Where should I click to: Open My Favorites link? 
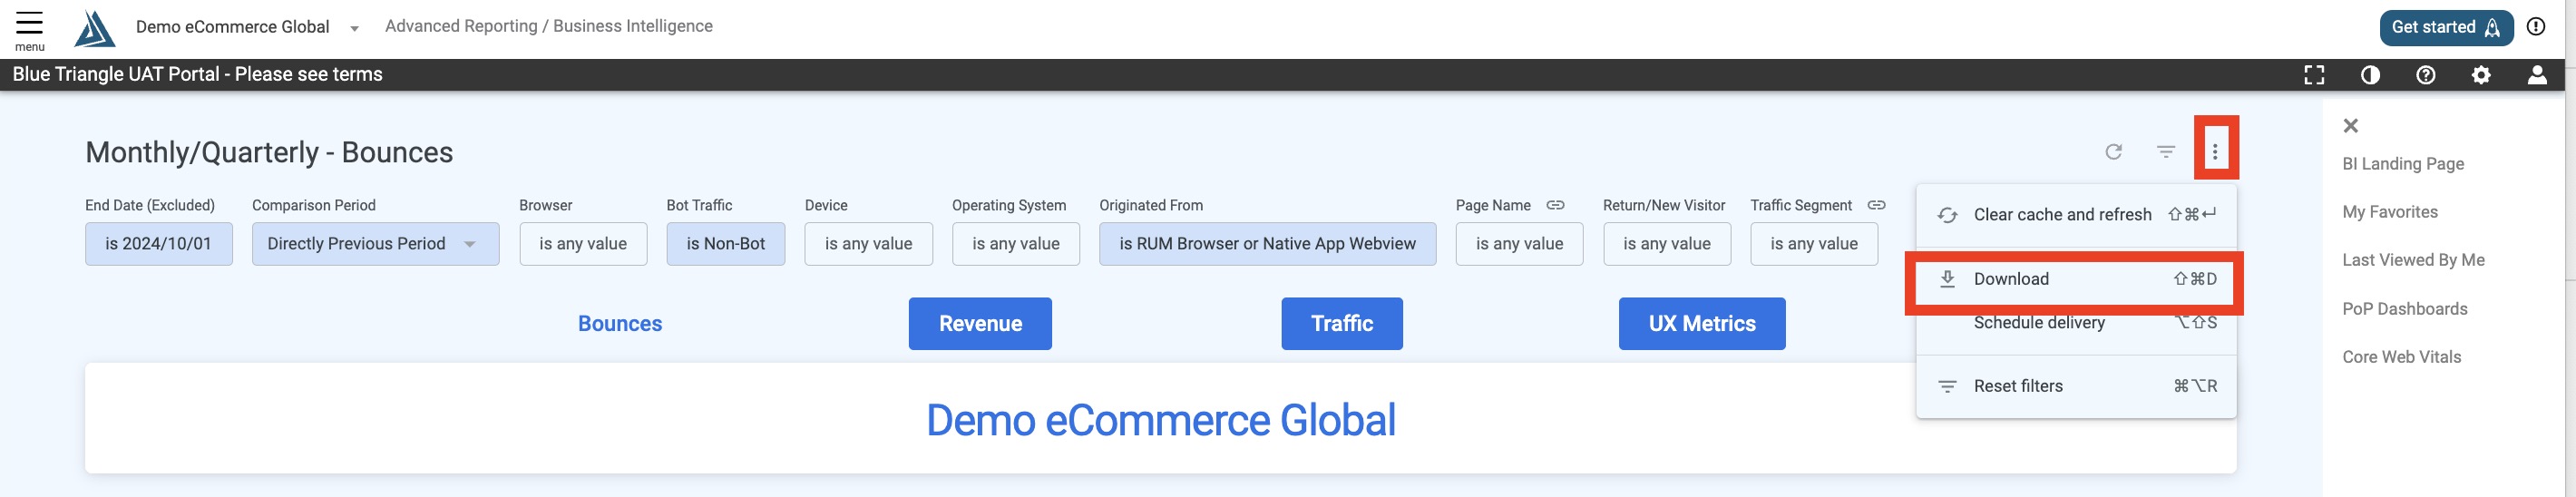pos(2389,212)
